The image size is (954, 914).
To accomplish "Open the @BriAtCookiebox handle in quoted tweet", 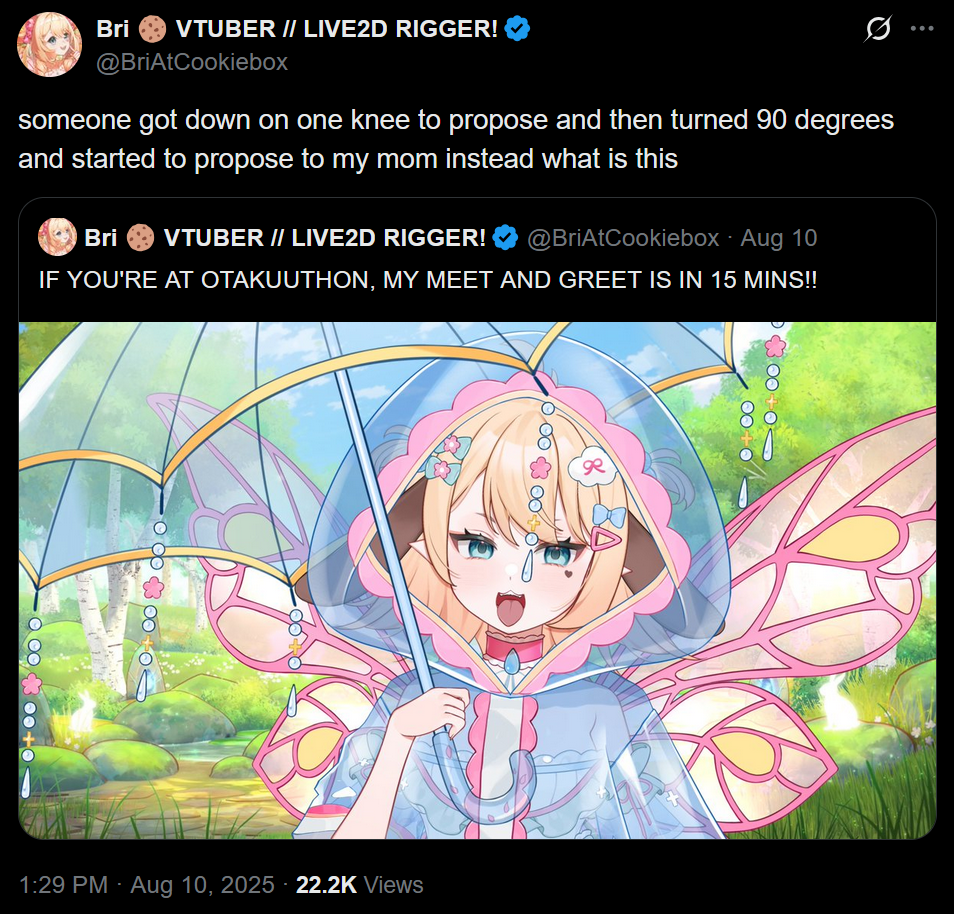I will coord(623,238).
